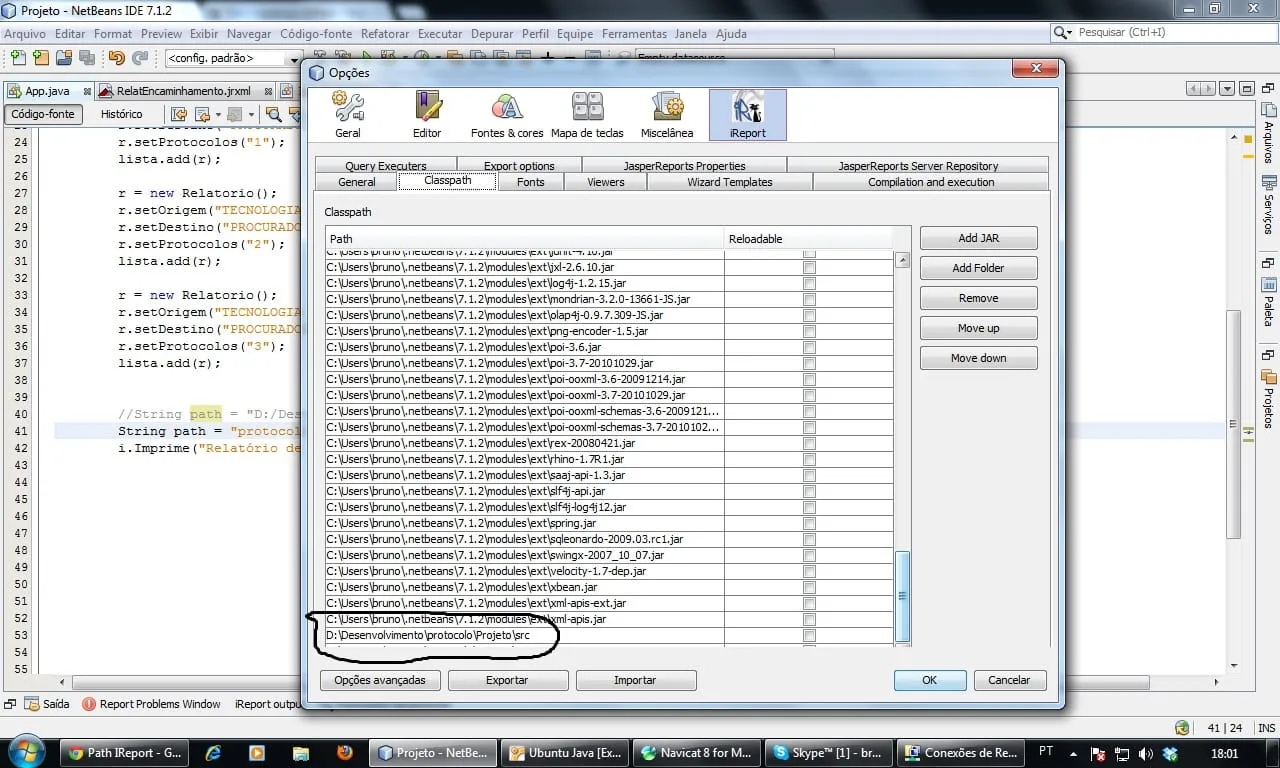
Task: Open Windows Explorer from taskbar
Action: tap(301, 753)
